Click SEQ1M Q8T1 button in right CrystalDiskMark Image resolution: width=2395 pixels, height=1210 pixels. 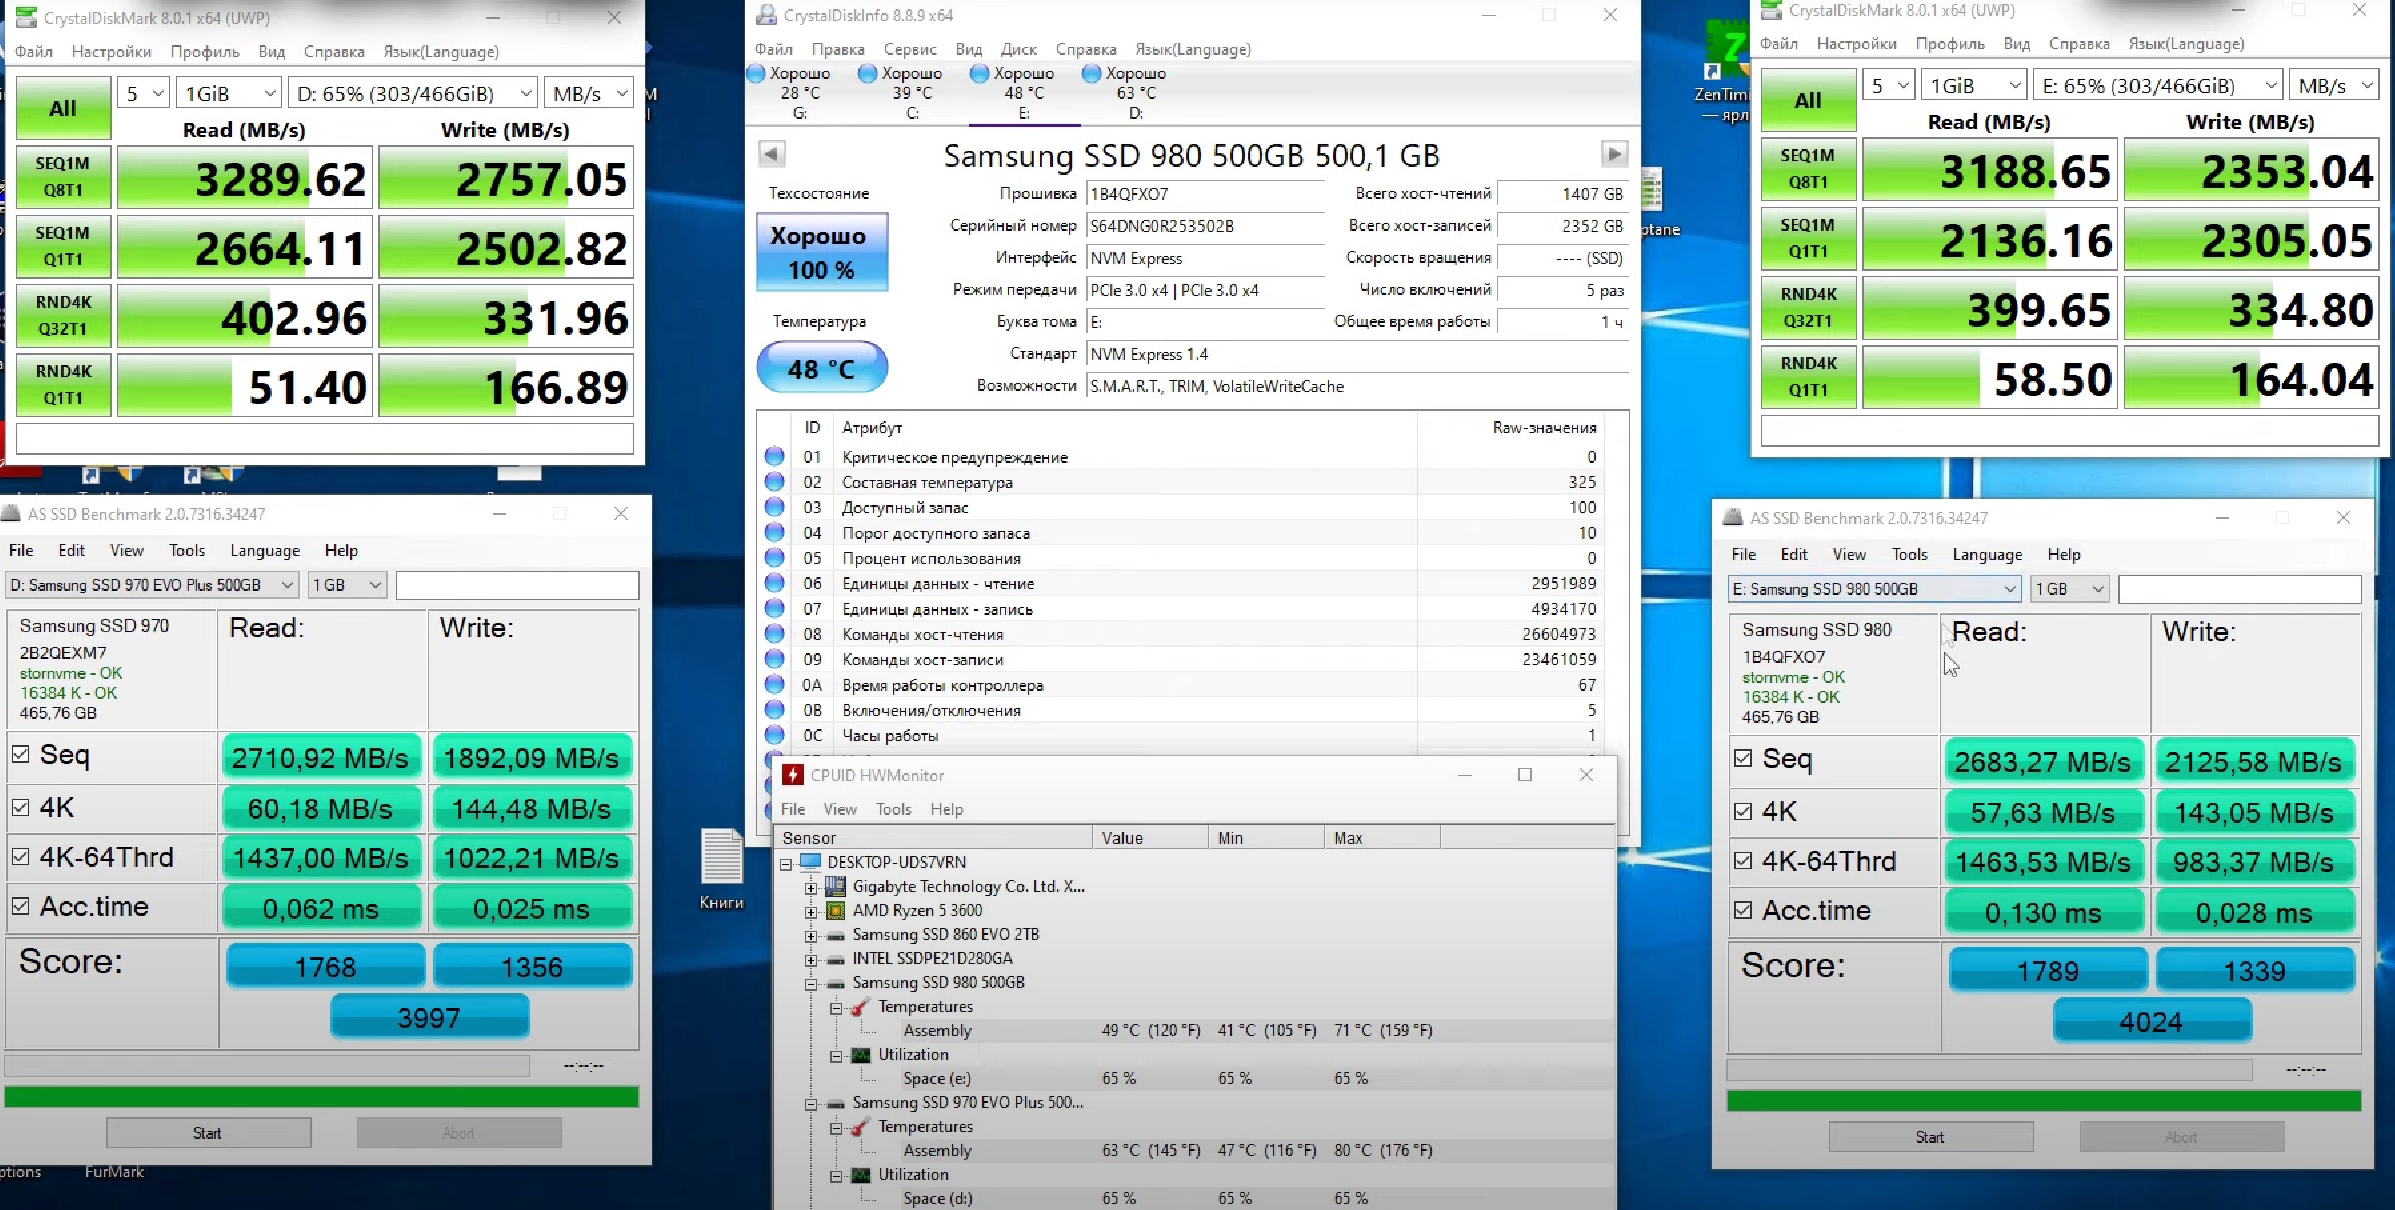coord(1808,168)
